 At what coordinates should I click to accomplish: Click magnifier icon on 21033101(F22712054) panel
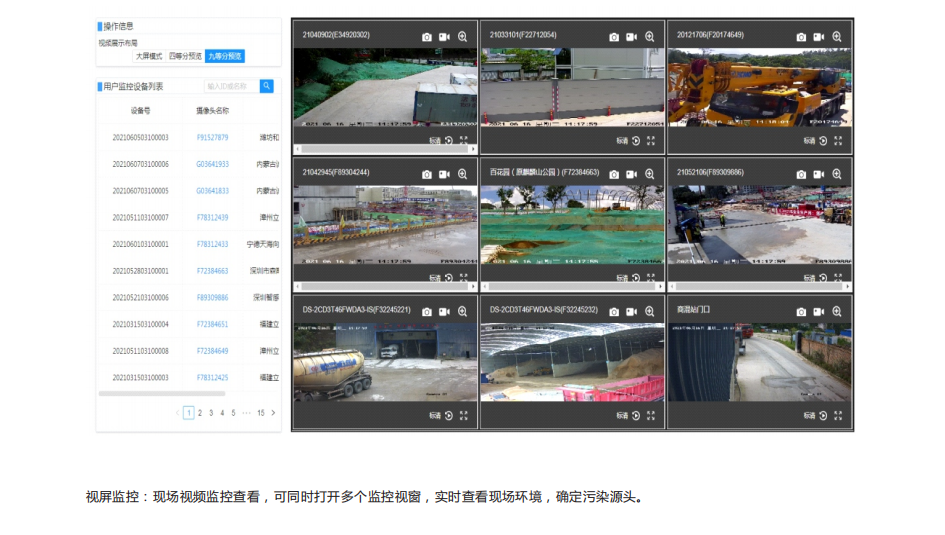pos(649,37)
